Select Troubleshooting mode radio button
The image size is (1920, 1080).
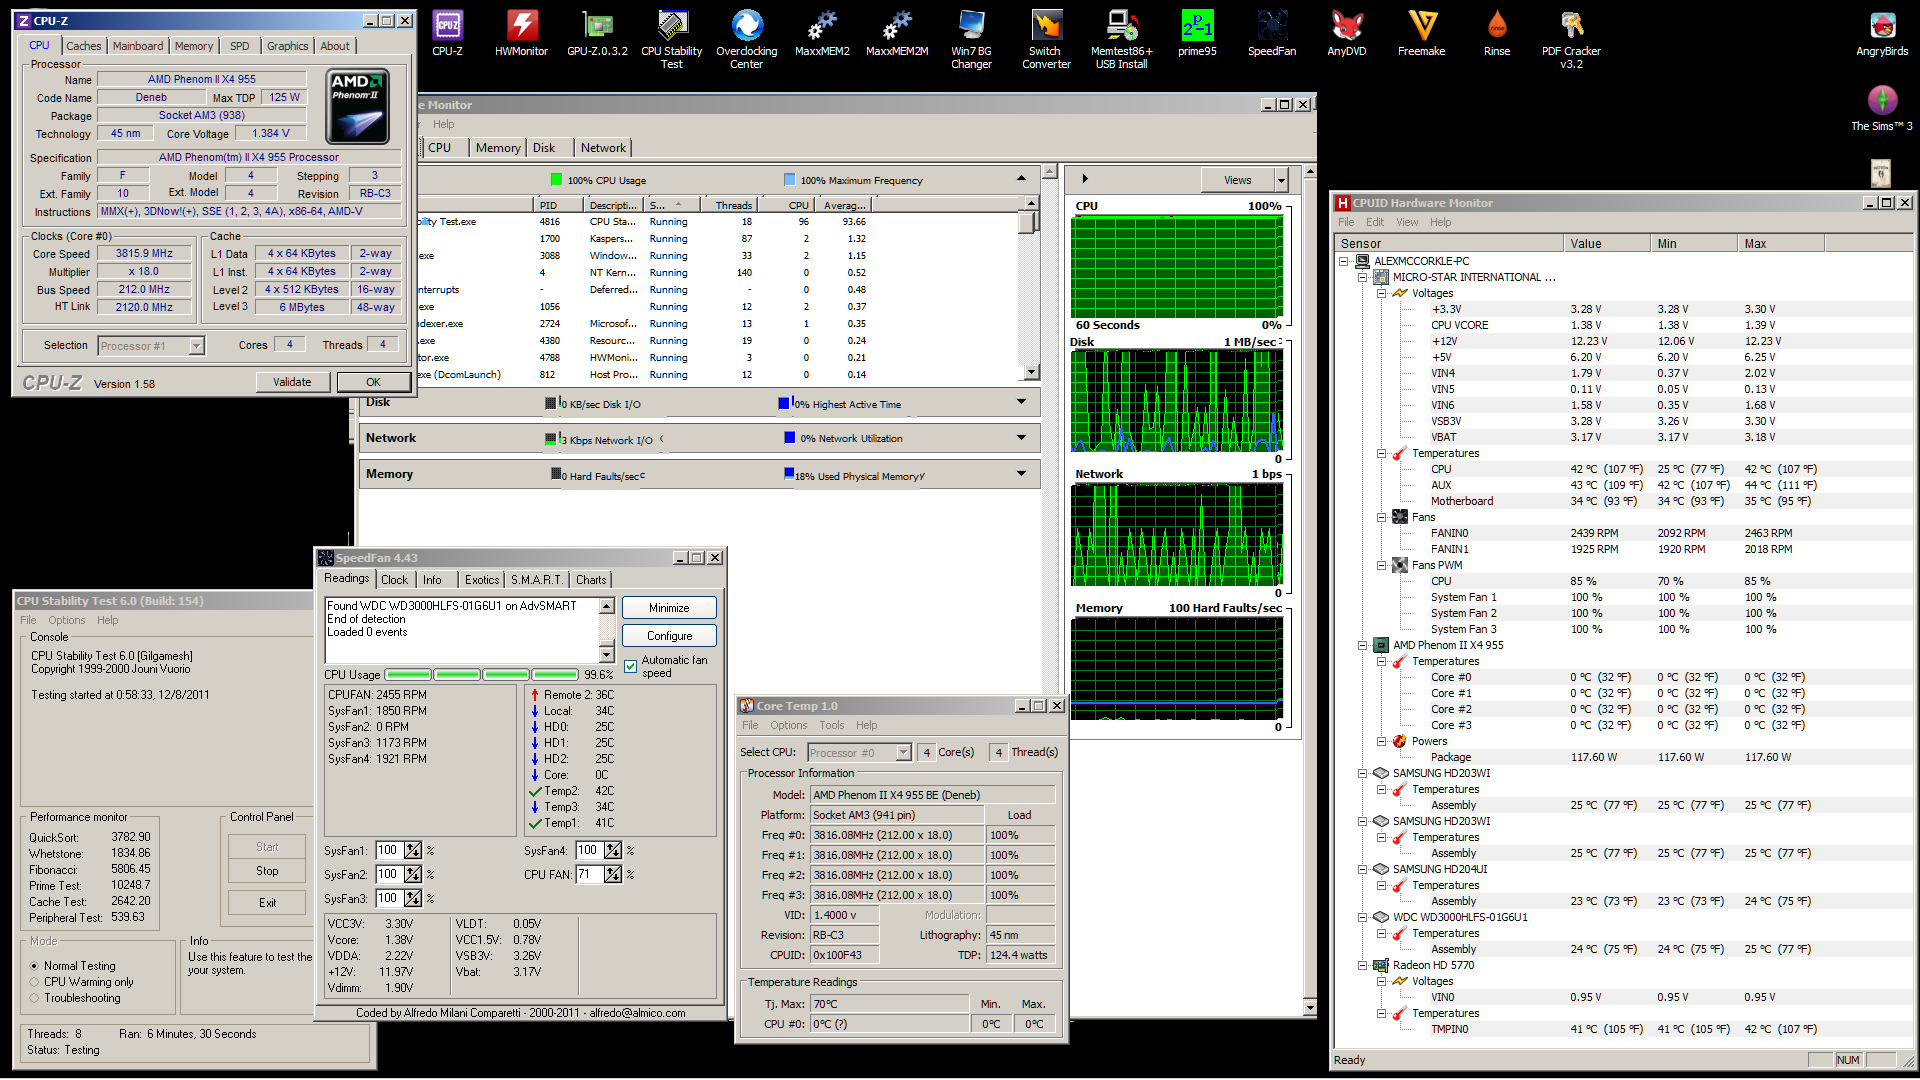coord(34,998)
